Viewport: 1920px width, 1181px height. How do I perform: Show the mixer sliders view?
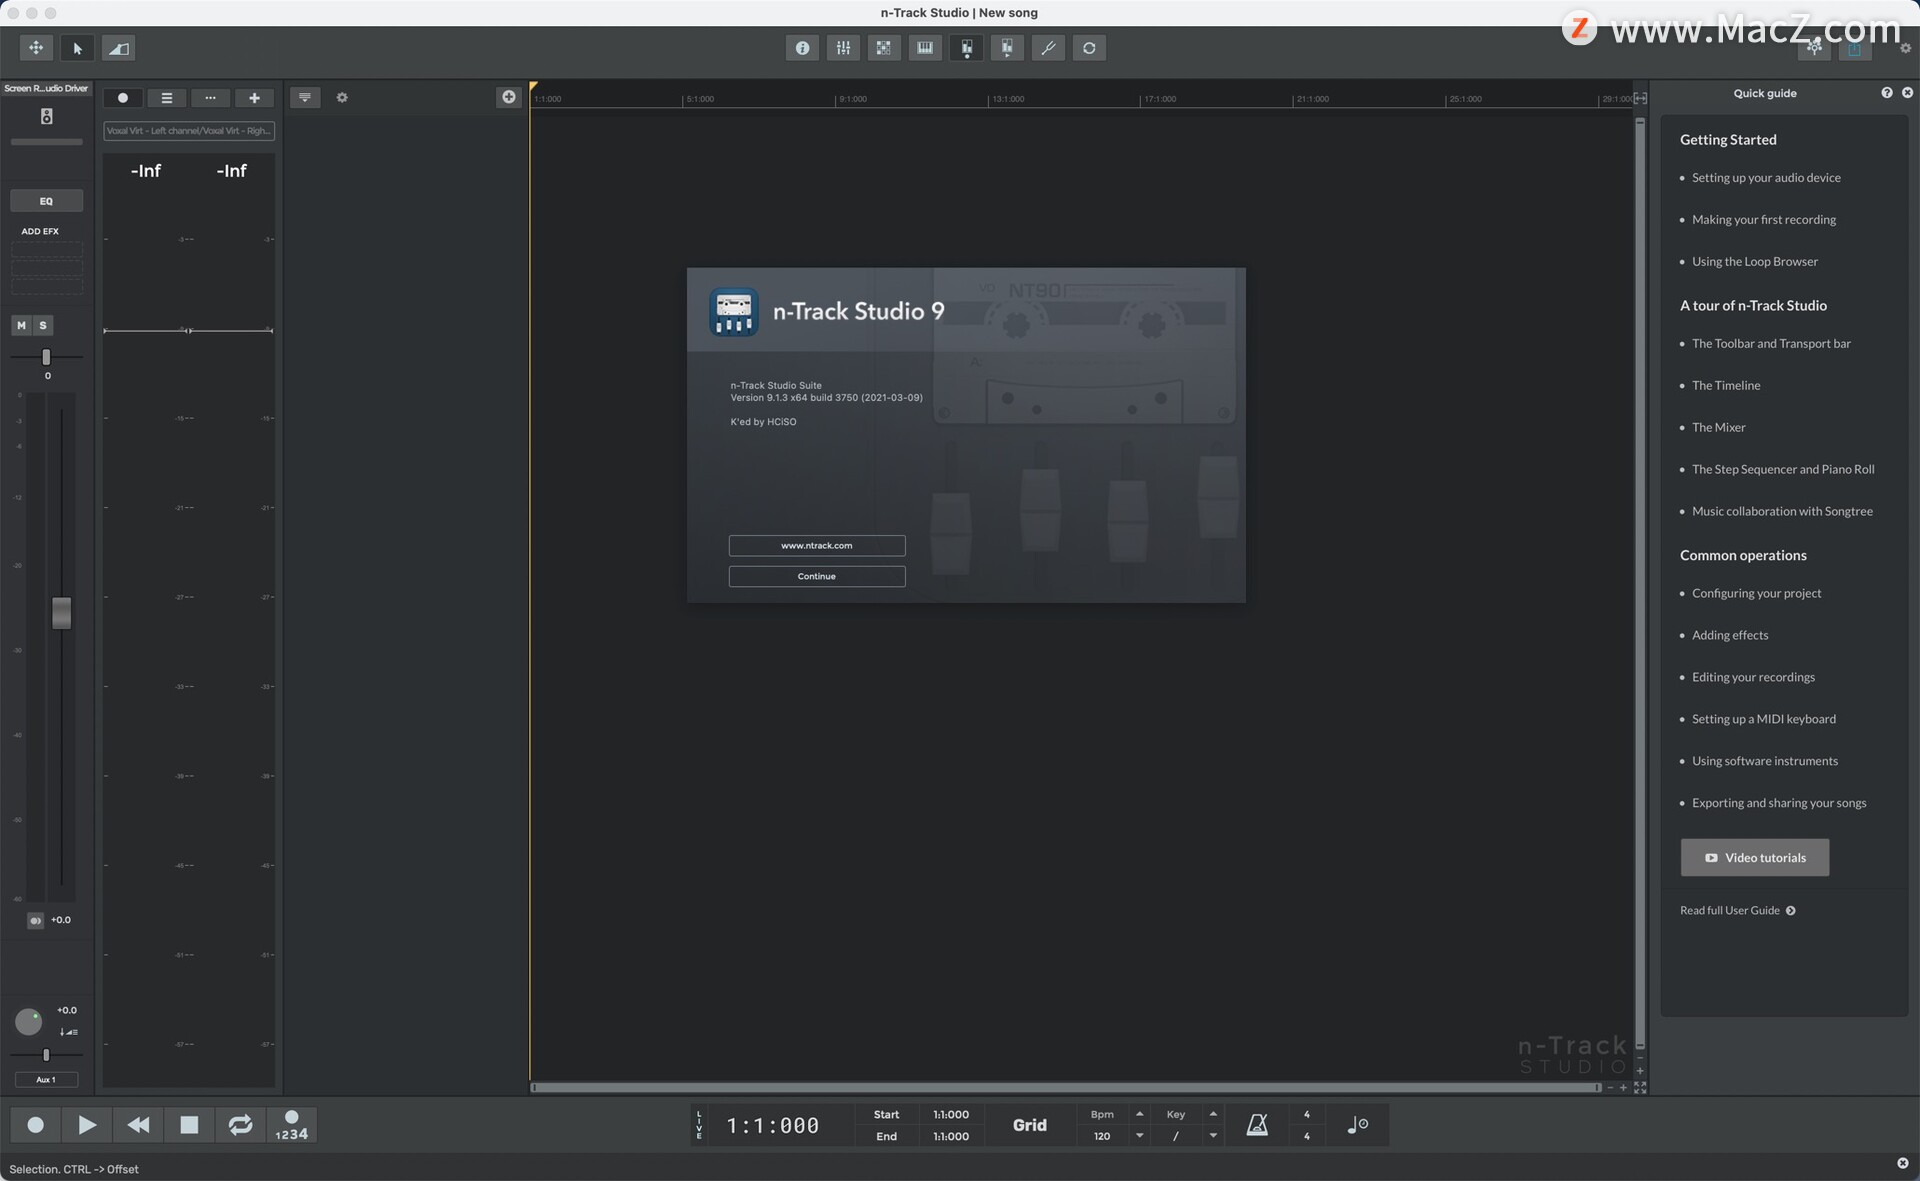(843, 48)
